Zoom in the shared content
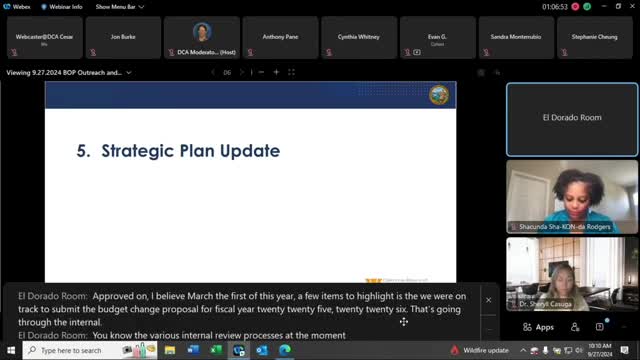The height and width of the screenshot is (360, 640). pos(276,72)
